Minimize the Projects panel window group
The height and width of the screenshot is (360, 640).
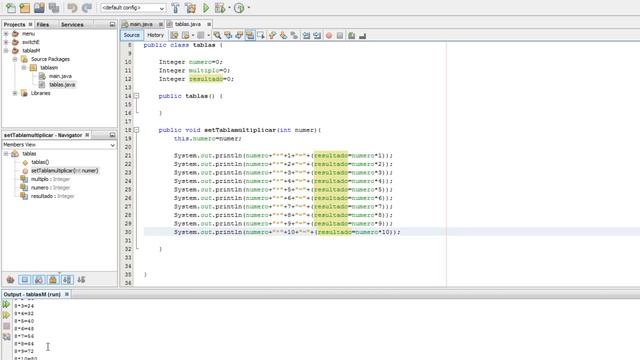pos(112,24)
